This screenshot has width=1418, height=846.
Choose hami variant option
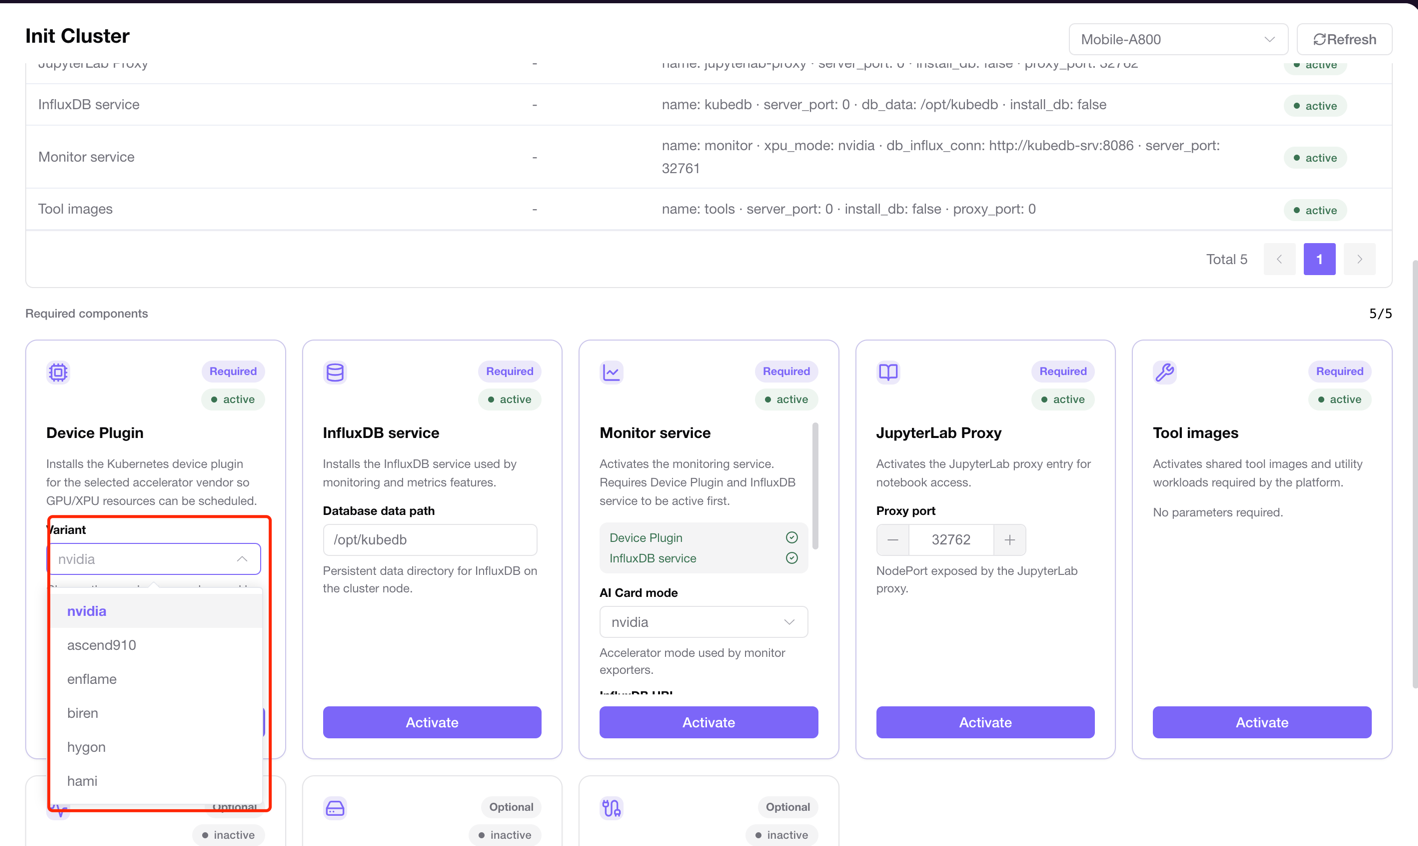pyautogui.click(x=155, y=781)
